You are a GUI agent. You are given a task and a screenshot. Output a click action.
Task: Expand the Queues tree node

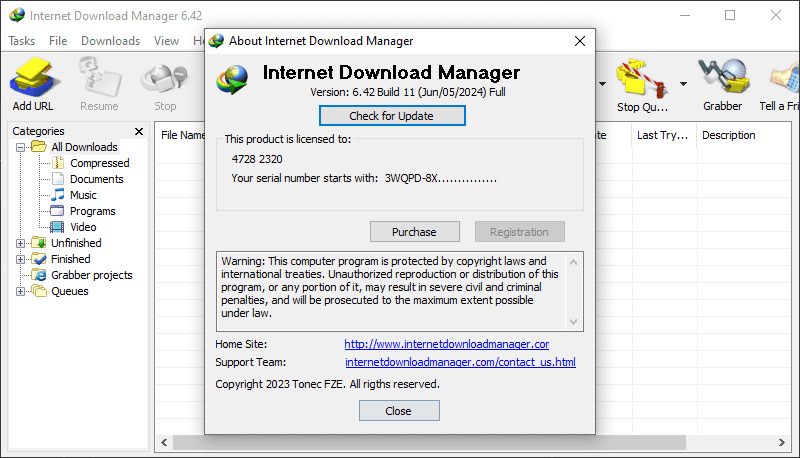[x=21, y=291]
